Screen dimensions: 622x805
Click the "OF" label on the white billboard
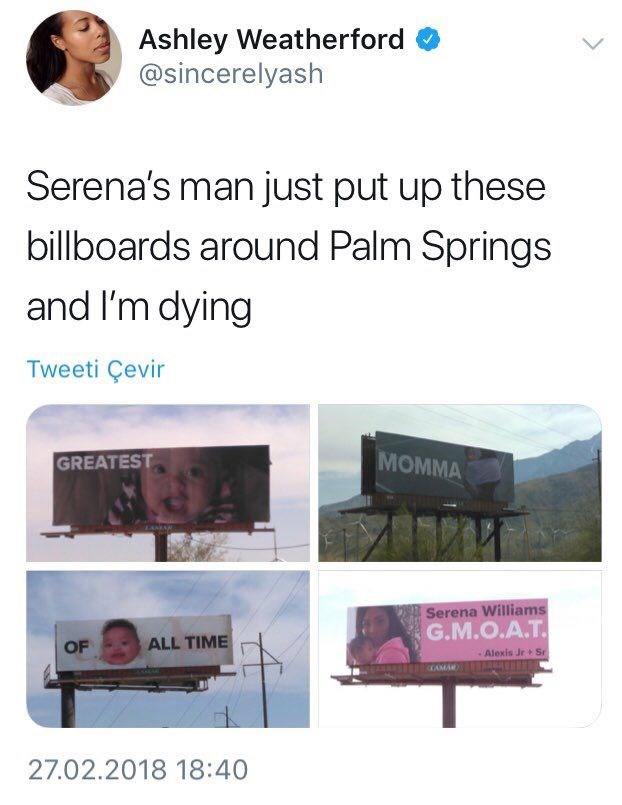[77, 646]
